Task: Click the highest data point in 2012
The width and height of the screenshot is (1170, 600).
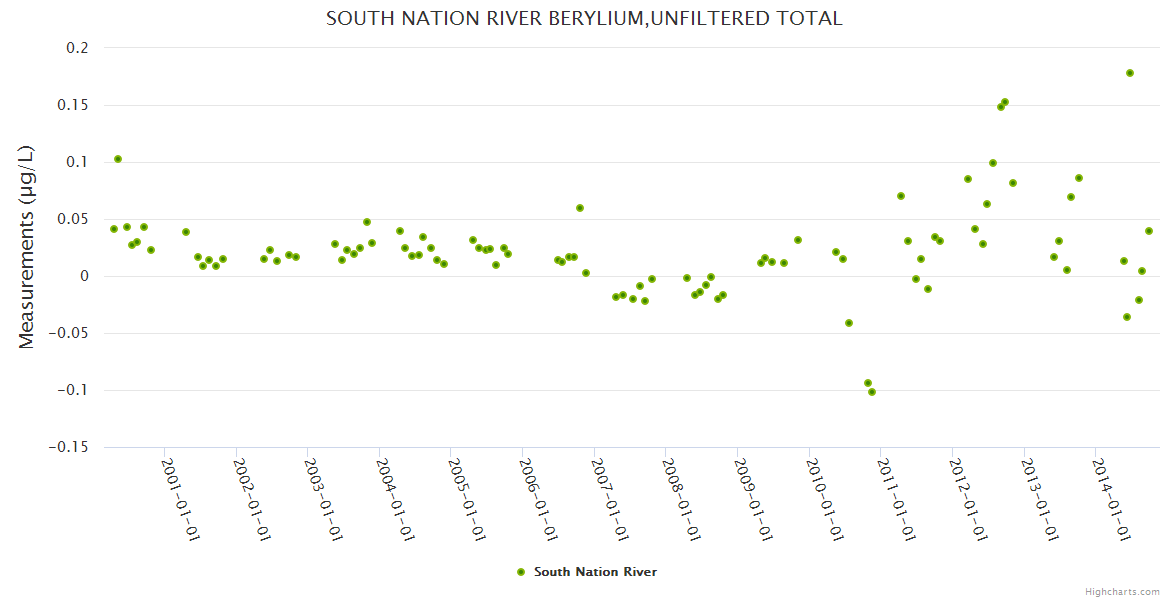Action: pos(1005,102)
